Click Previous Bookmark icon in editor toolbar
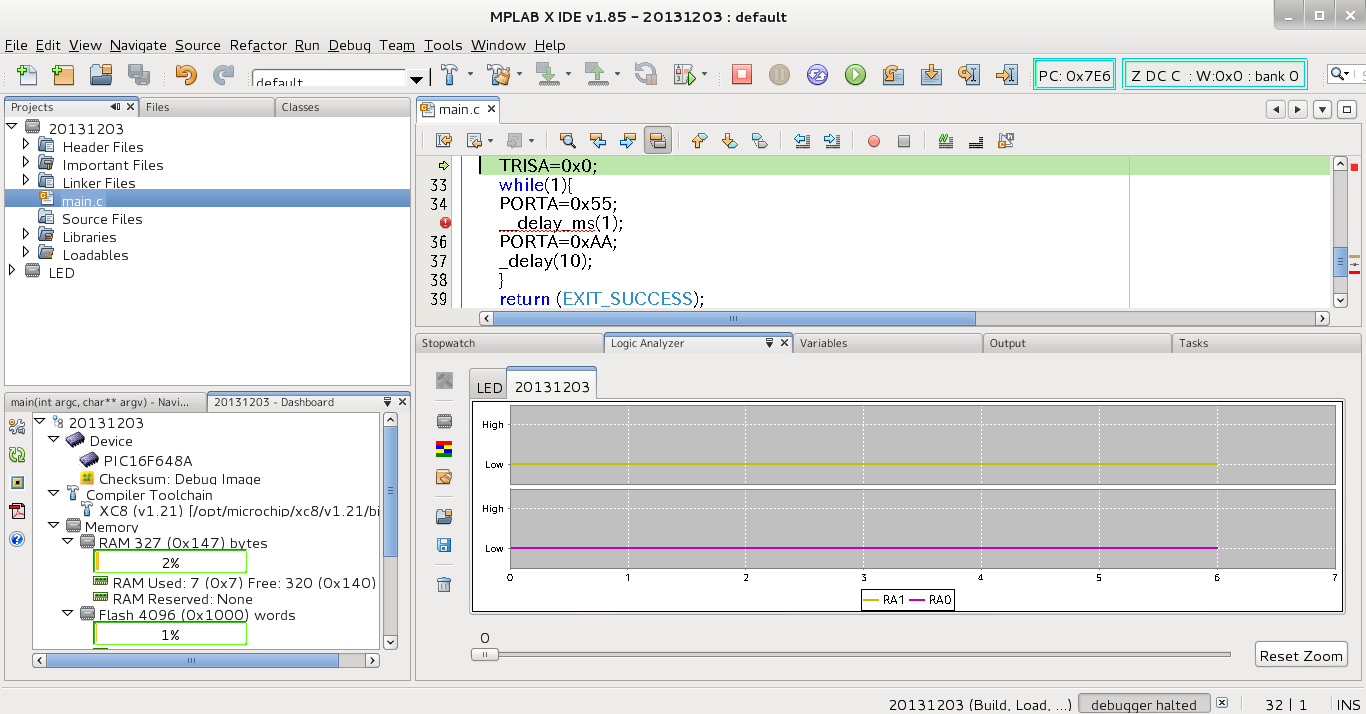This screenshot has height=714, width=1366. click(699, 141)
